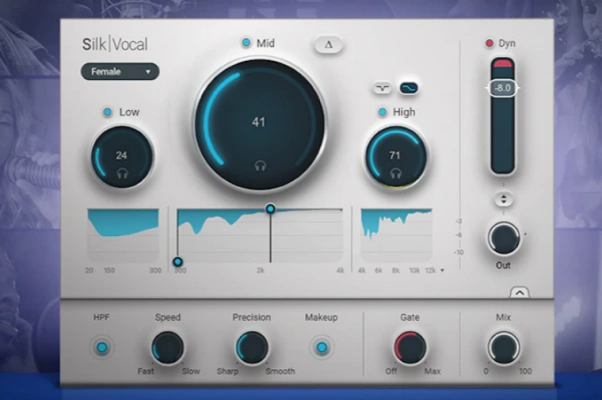Click the Speed knob

(167, 348)
